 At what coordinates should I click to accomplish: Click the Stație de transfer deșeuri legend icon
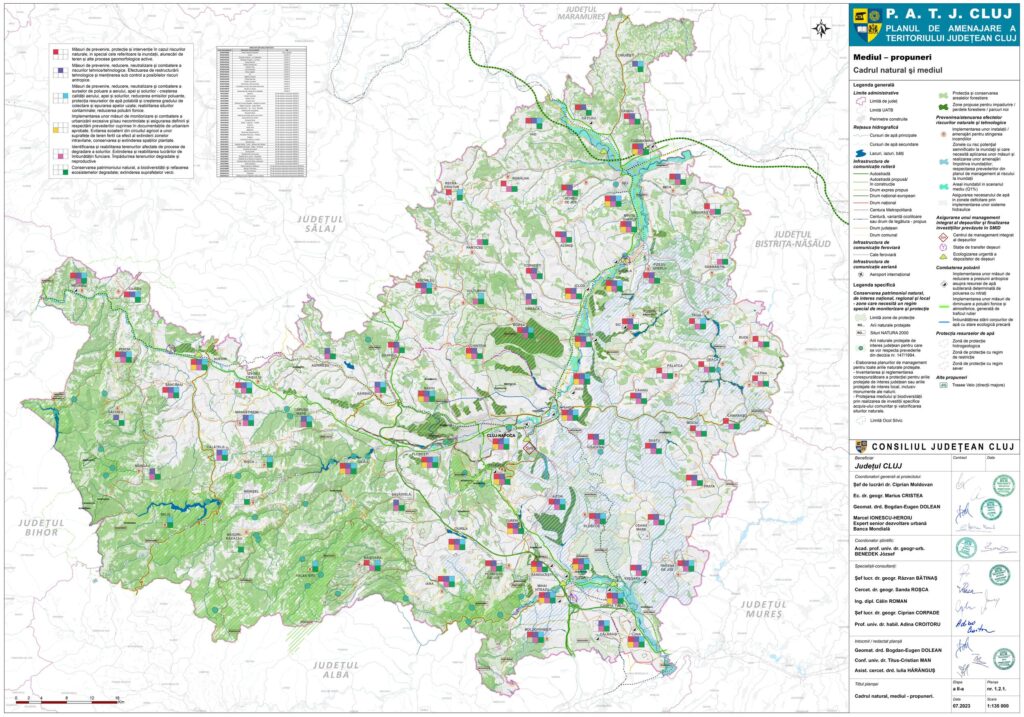[x=941, y=248]
